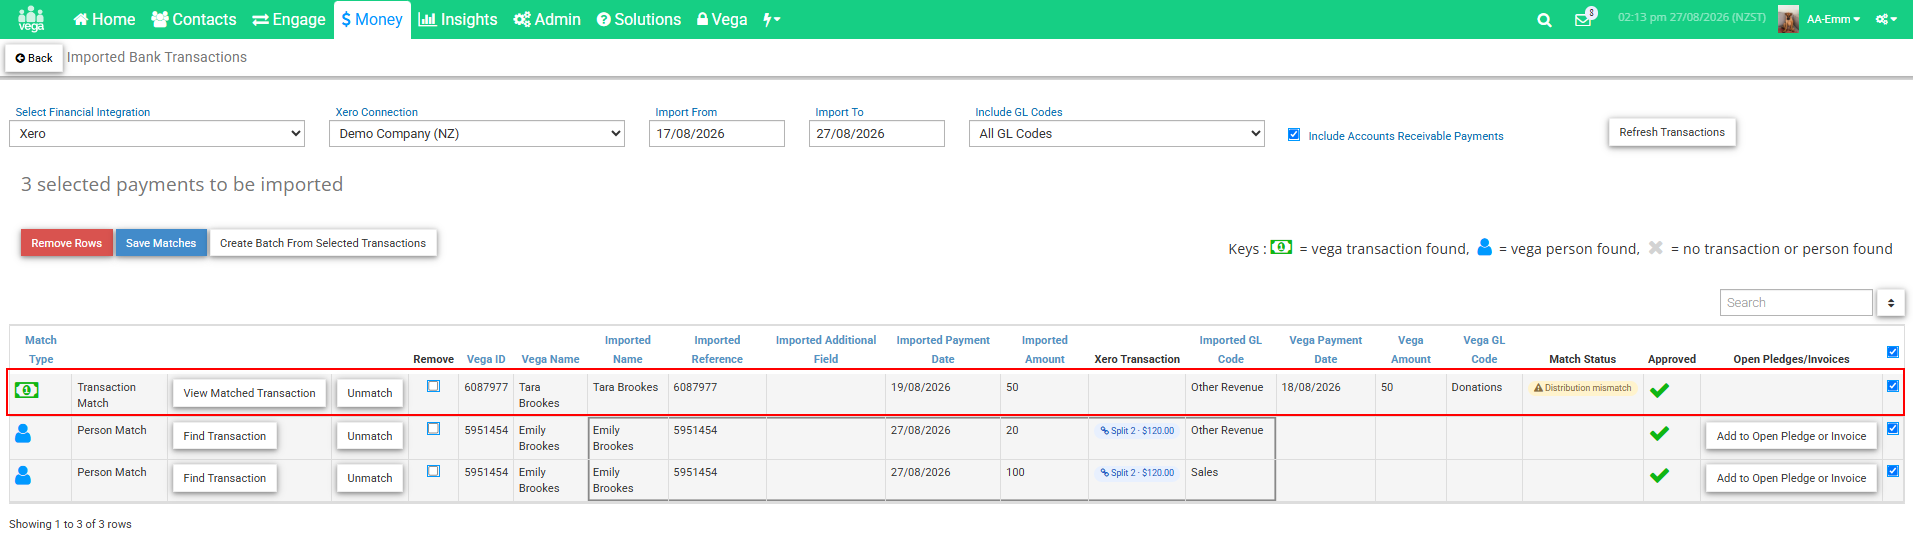Expand the Xero Connection Demo Company dropdown

click(477, 133)
